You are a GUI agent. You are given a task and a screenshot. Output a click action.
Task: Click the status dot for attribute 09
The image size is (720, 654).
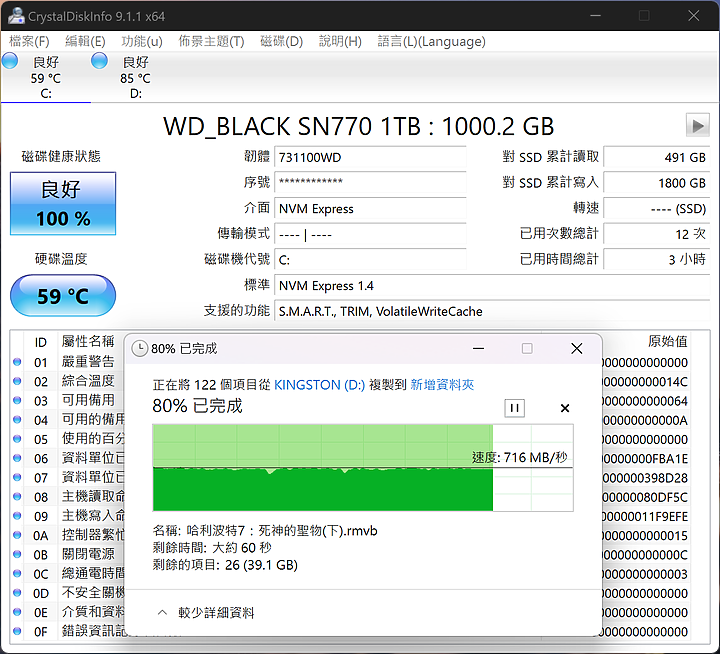17,516
